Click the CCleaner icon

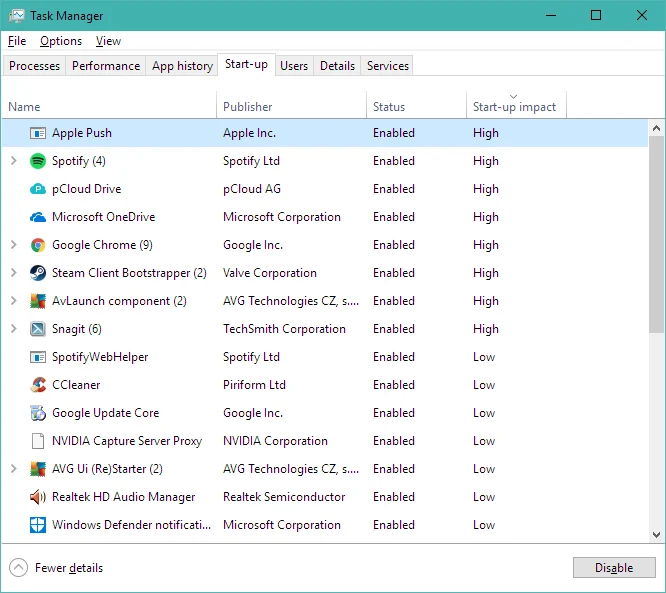(x=38, y=385)
